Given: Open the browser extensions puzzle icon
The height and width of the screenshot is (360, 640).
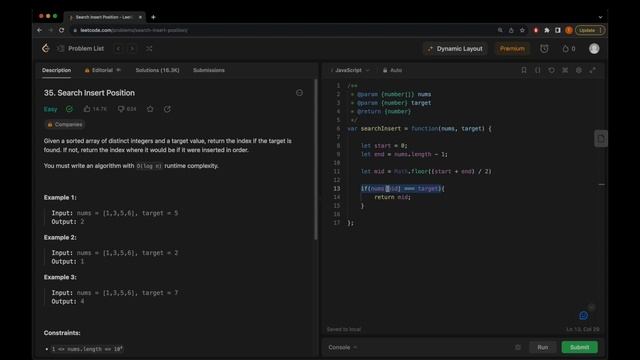Looking at the screenshot, I should coord(547,30).
